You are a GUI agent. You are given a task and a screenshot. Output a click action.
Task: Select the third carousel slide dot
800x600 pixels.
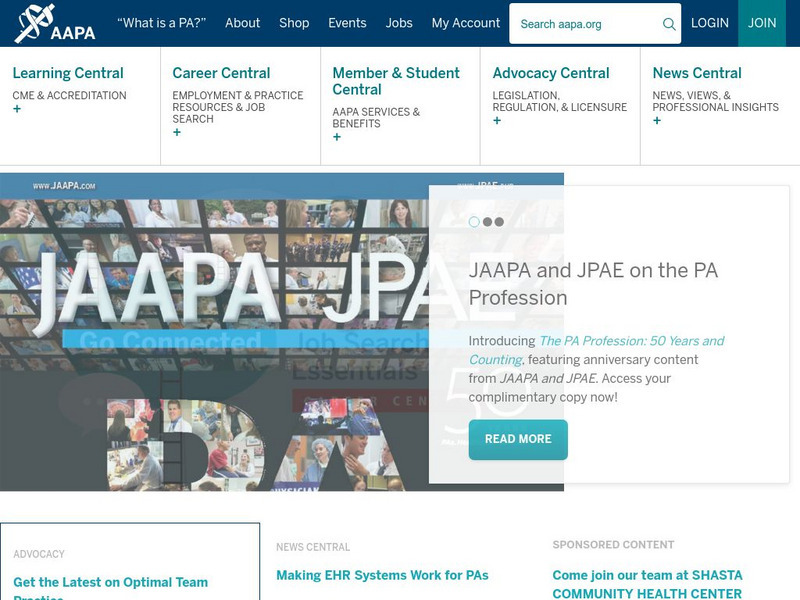(499, 222)
